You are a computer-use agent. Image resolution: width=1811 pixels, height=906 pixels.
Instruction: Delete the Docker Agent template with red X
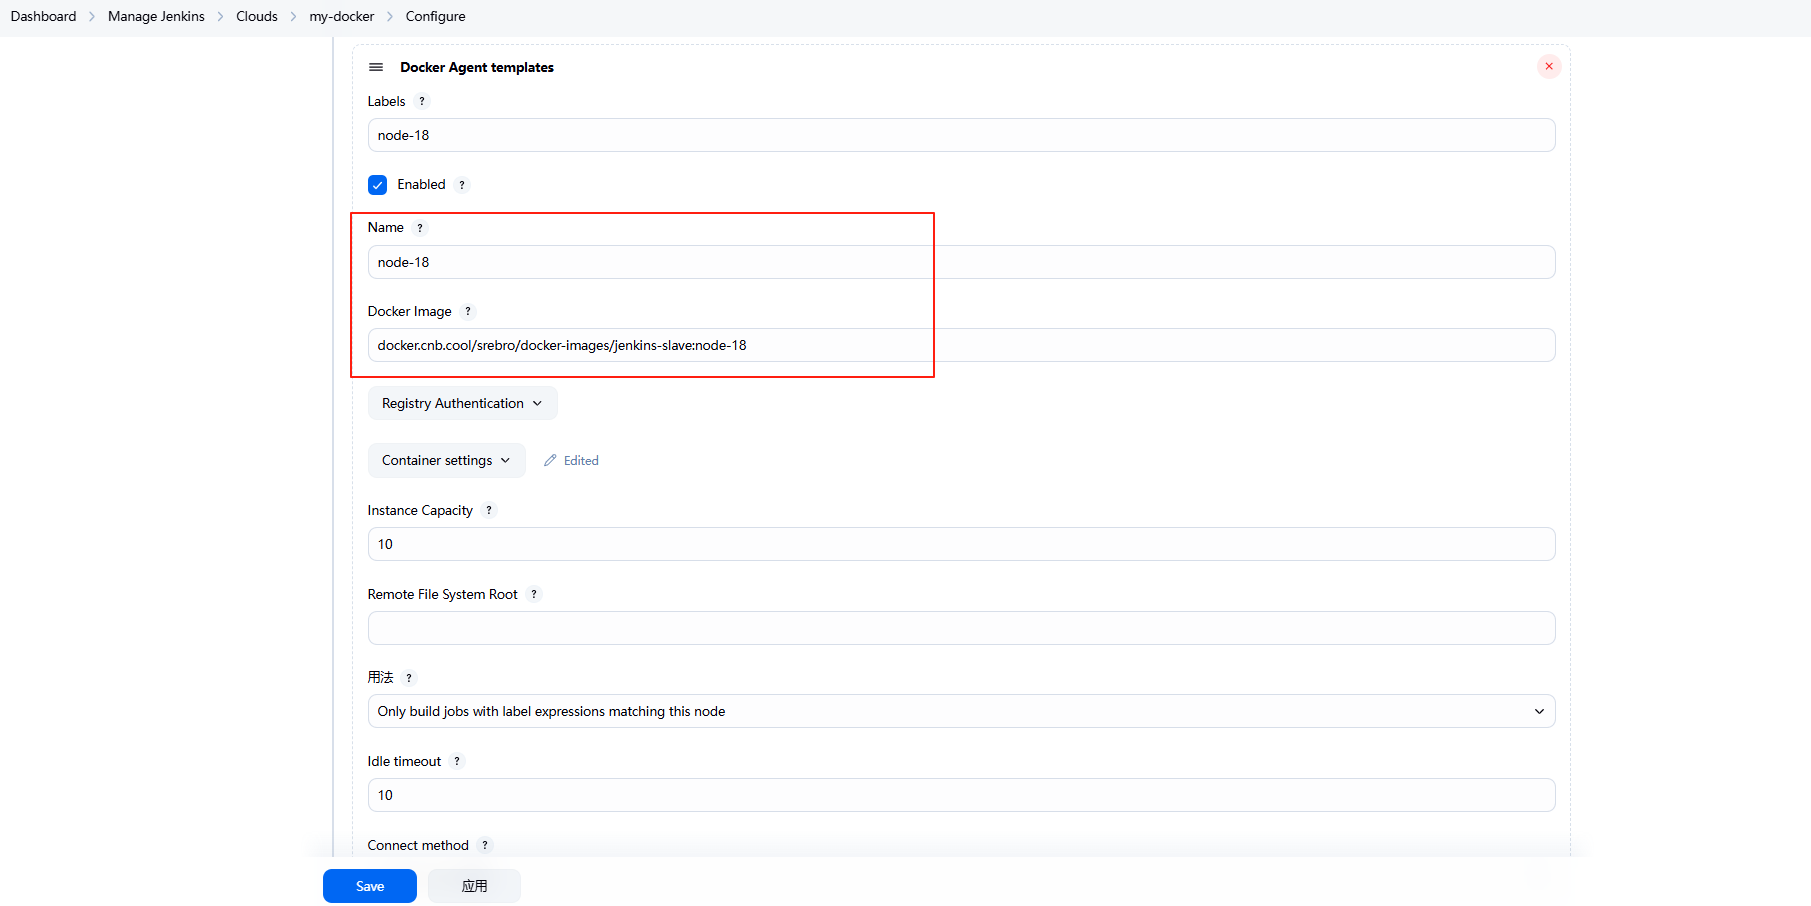click(1548, 67)
